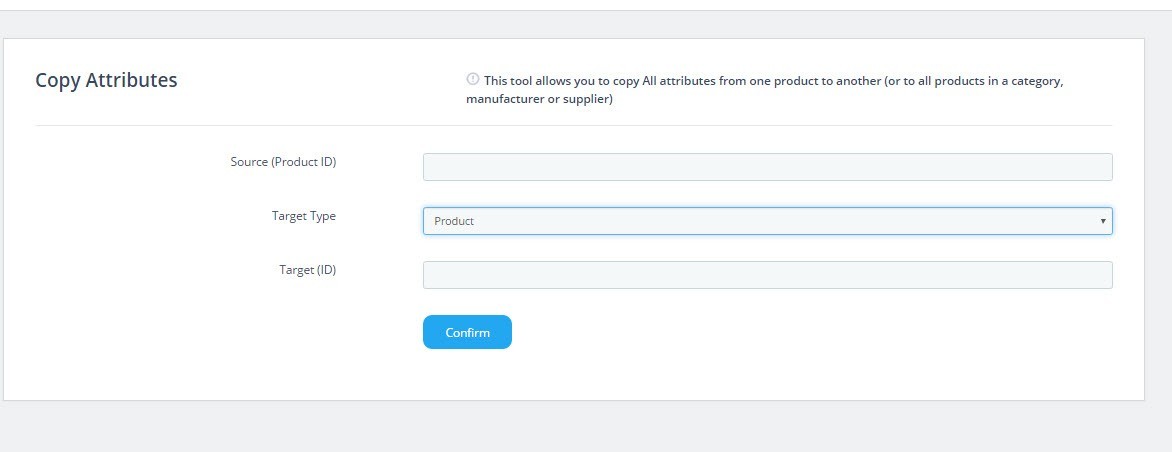Click the right end of the Target (ID) field
This screenshot has height=452, width=1172.
(x=1102, y=275)
